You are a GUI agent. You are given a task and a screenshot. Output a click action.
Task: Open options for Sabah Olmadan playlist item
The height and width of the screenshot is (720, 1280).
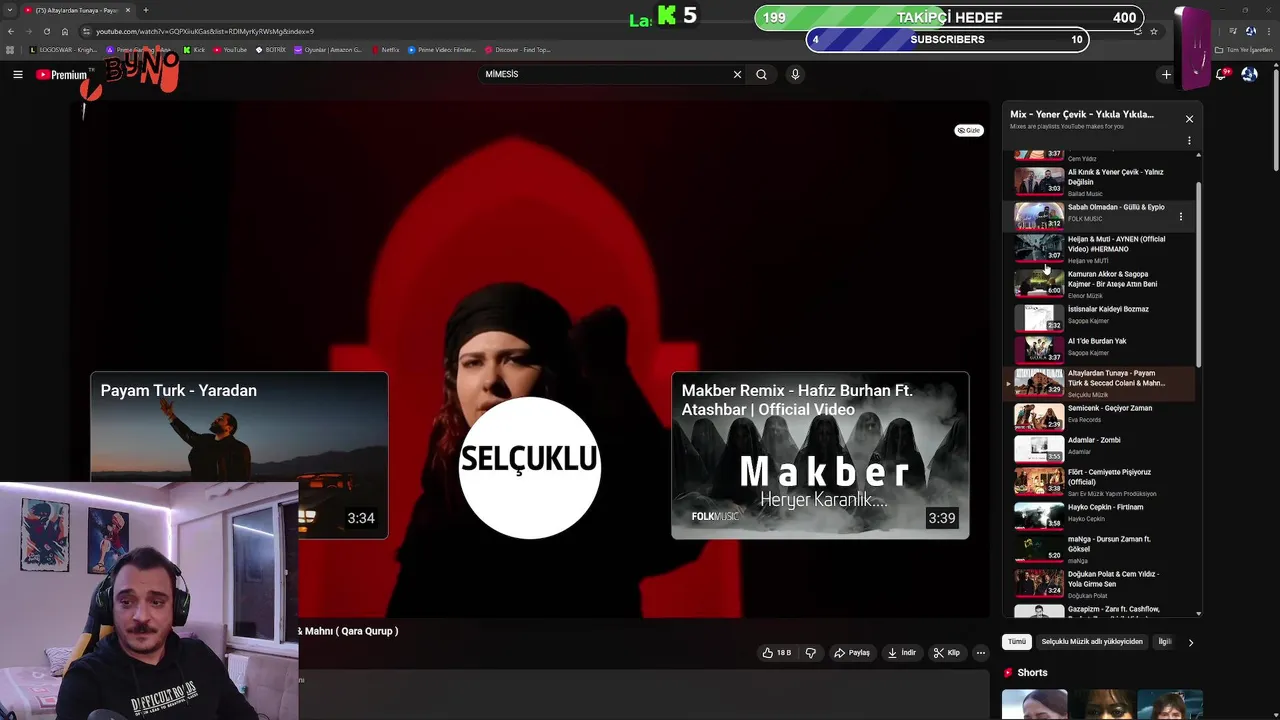(1181, 217)
